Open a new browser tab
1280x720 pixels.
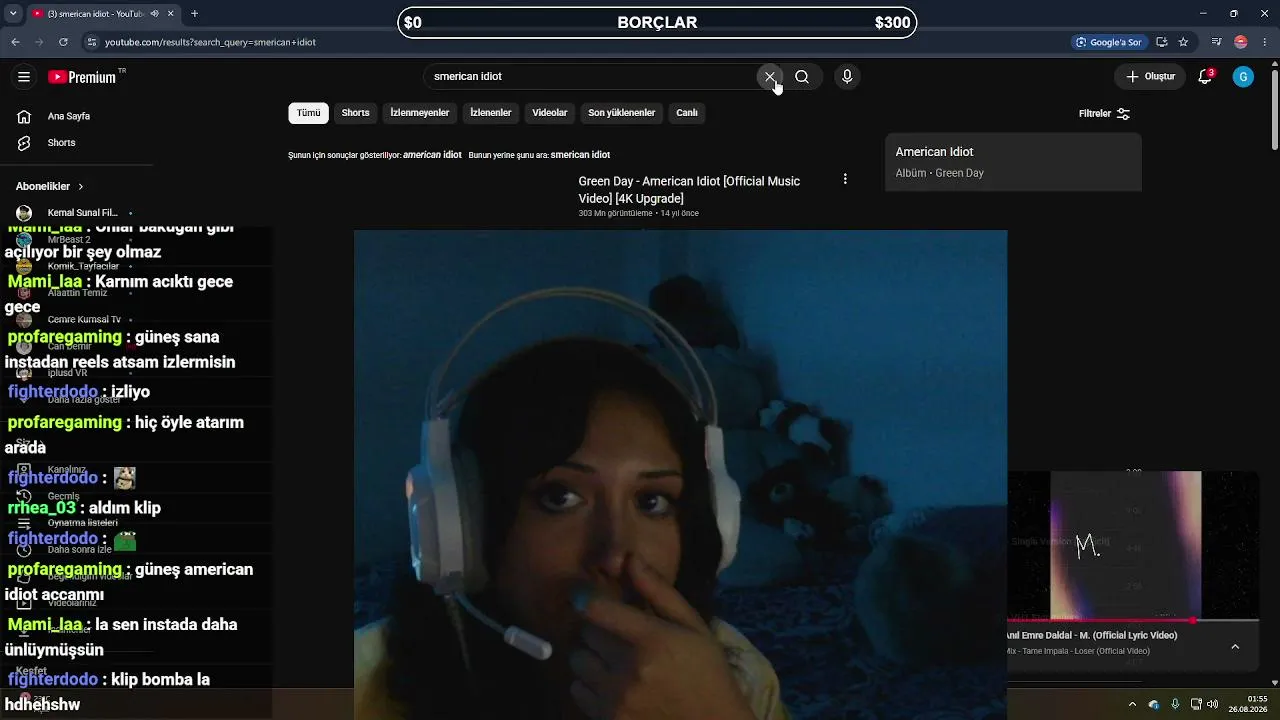pyautogui.click(x=194, y=14)
